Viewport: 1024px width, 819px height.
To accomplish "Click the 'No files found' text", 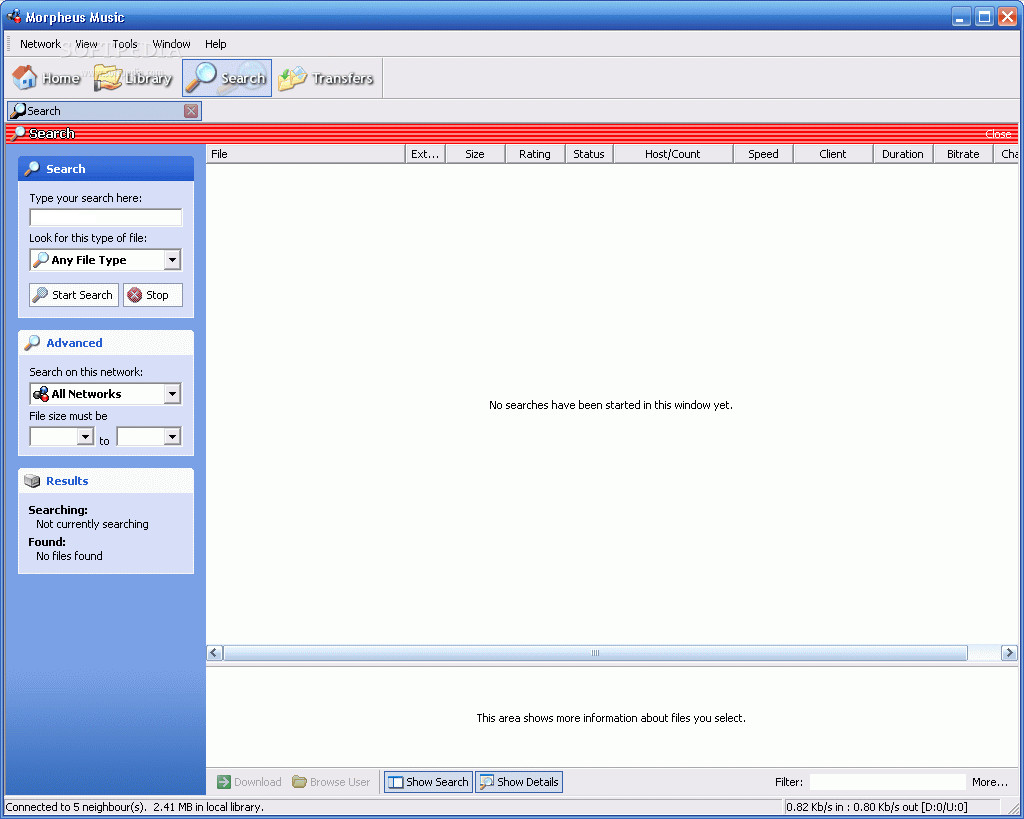I will tap(69, 556).
